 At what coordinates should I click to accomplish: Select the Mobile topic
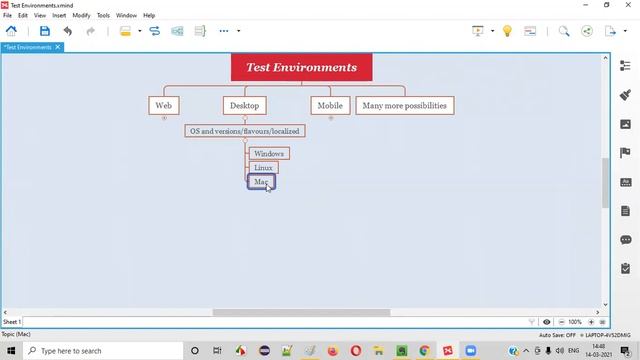pyautogui.click(x=330, y=105)
